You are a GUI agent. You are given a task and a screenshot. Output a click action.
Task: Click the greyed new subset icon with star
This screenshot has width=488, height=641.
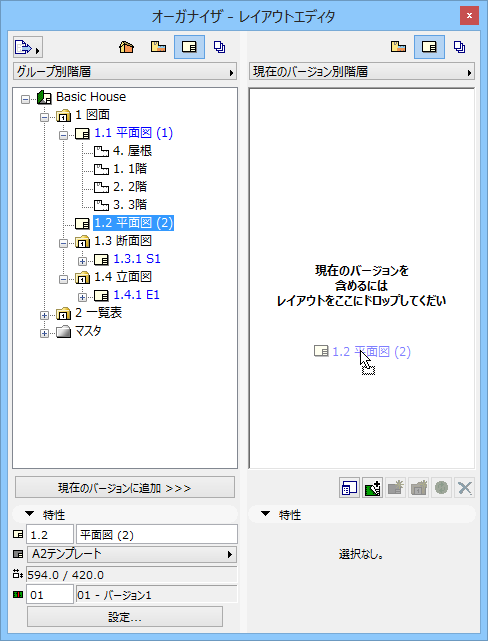point(396,488)
